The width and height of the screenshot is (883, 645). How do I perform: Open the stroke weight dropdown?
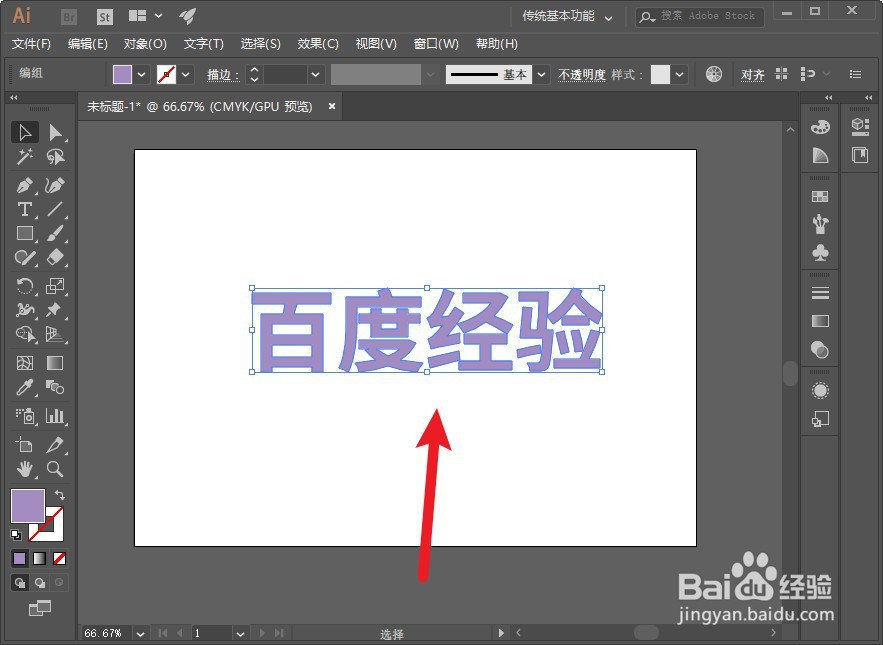point(314,74)
